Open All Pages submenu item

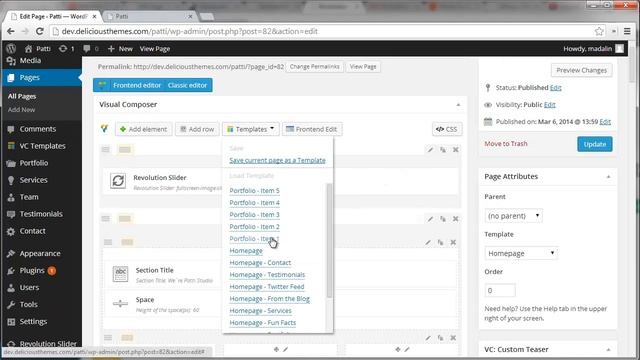[22, 96]
